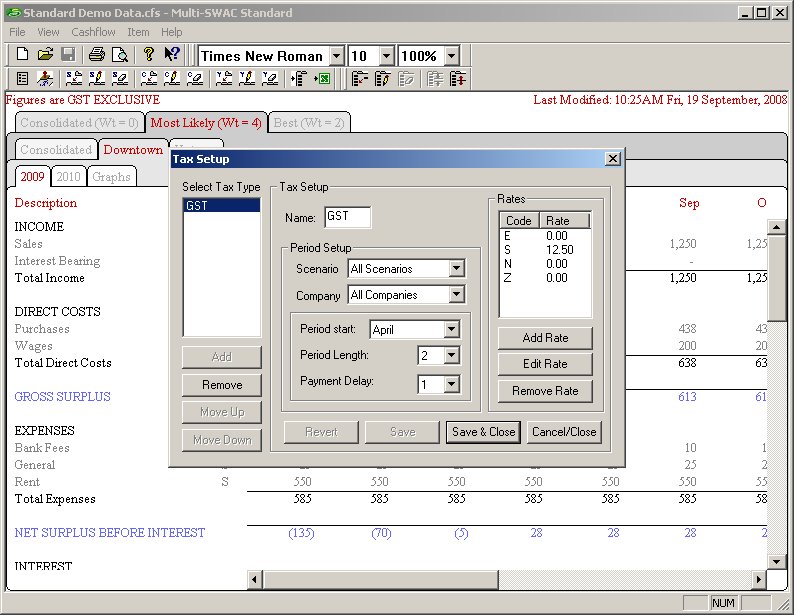Click the Print icon in toolbar

(x=96, y=55)
